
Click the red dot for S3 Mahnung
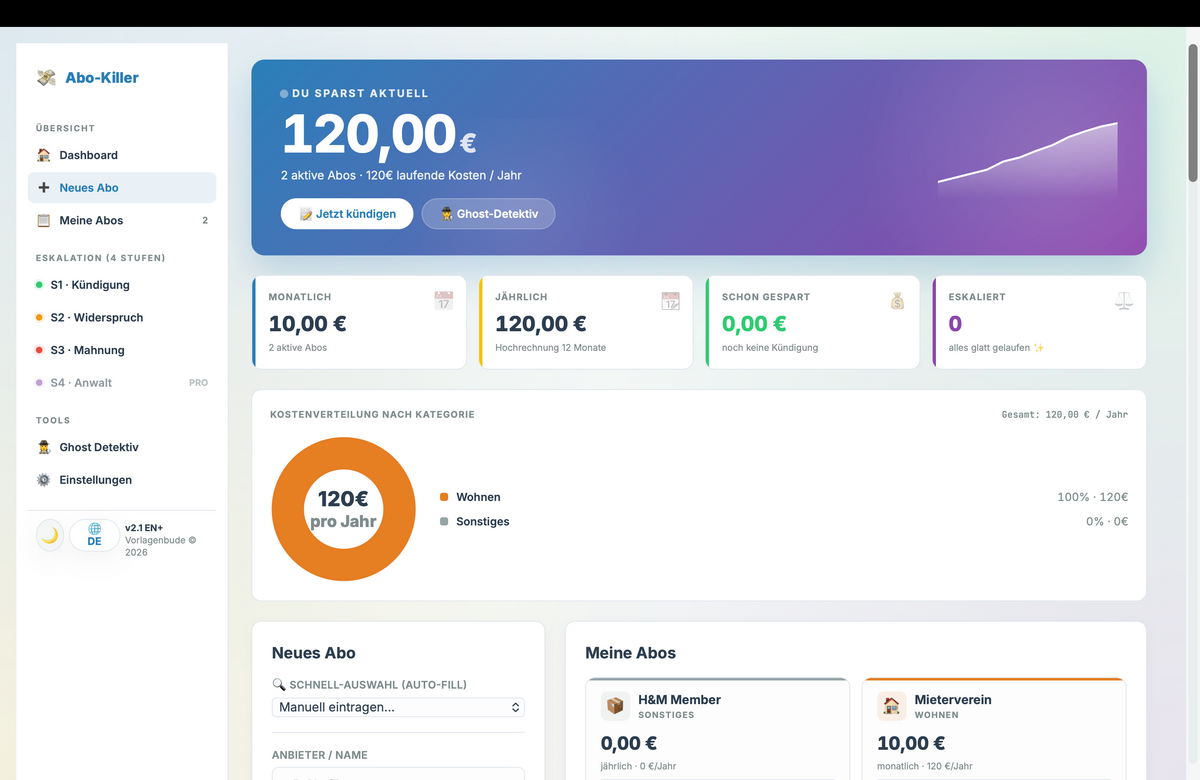click(39, 350)
